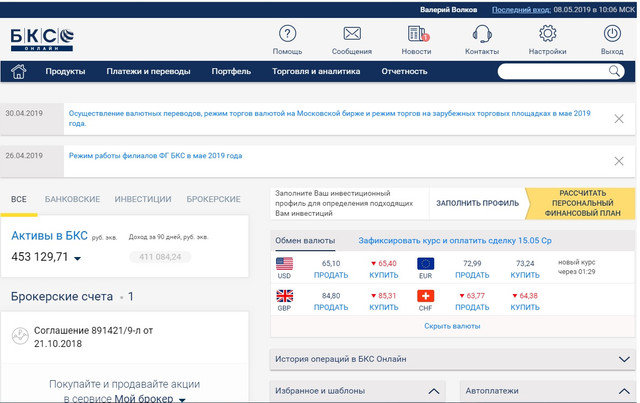Dismiss the 30.04.2019 news notification
This screenshot has width=640, height=403.
[618, 115]
